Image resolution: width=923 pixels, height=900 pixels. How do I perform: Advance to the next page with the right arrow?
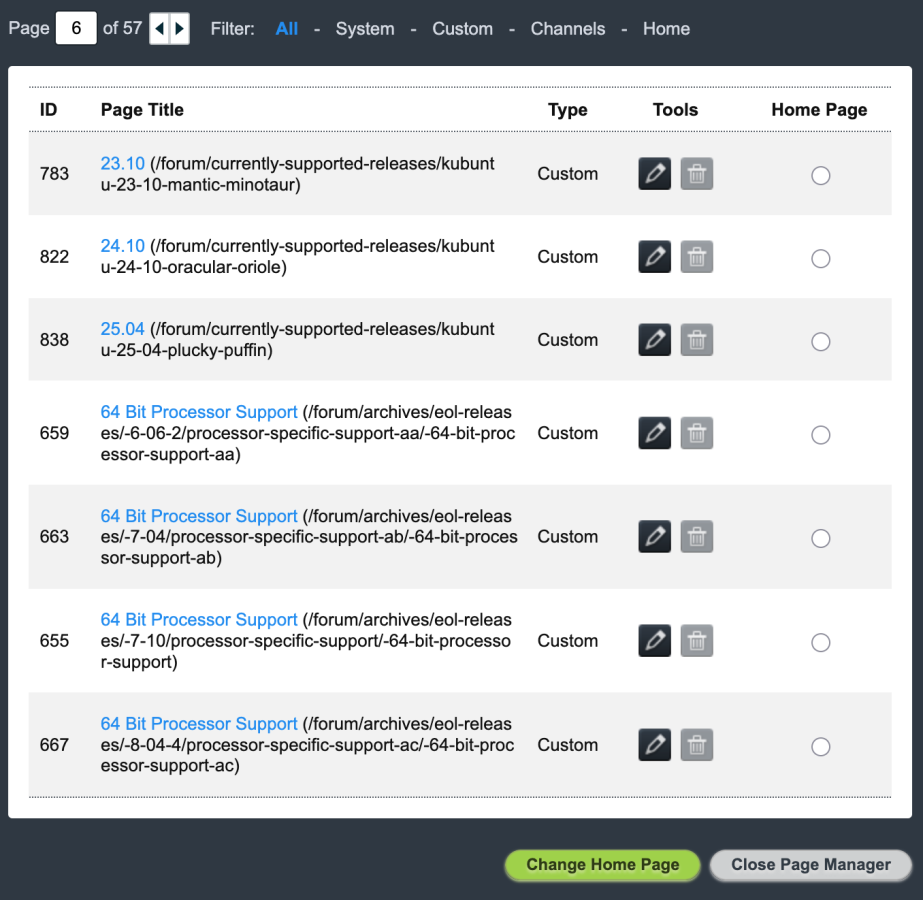(180, 28)
